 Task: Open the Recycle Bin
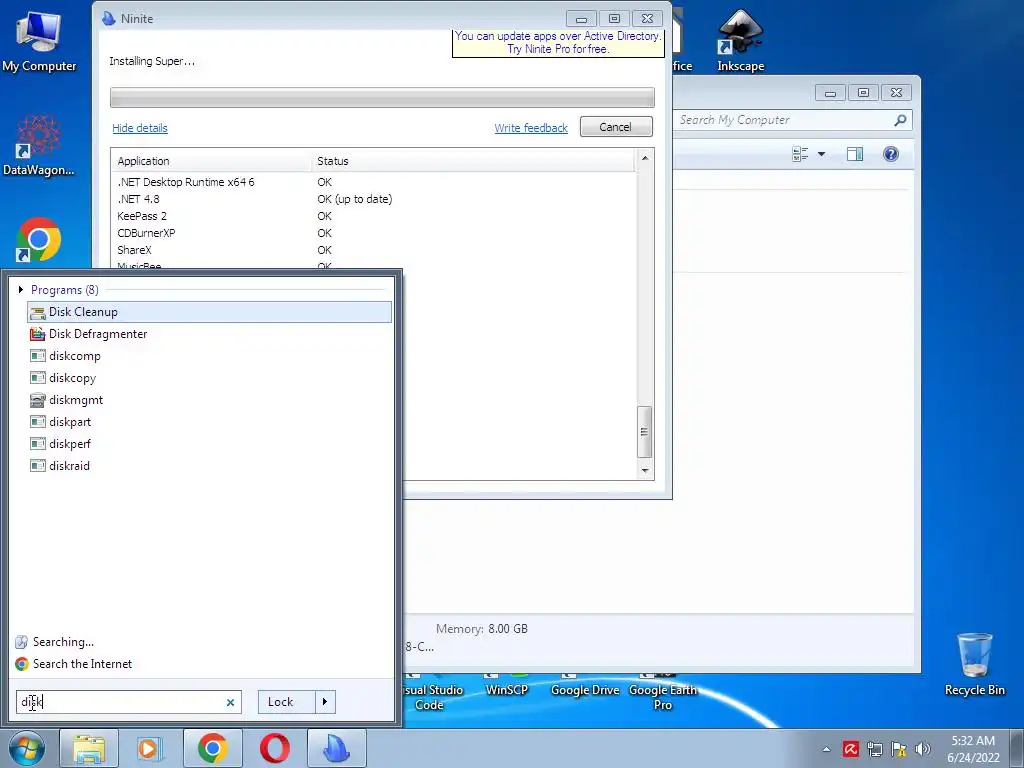974,664
